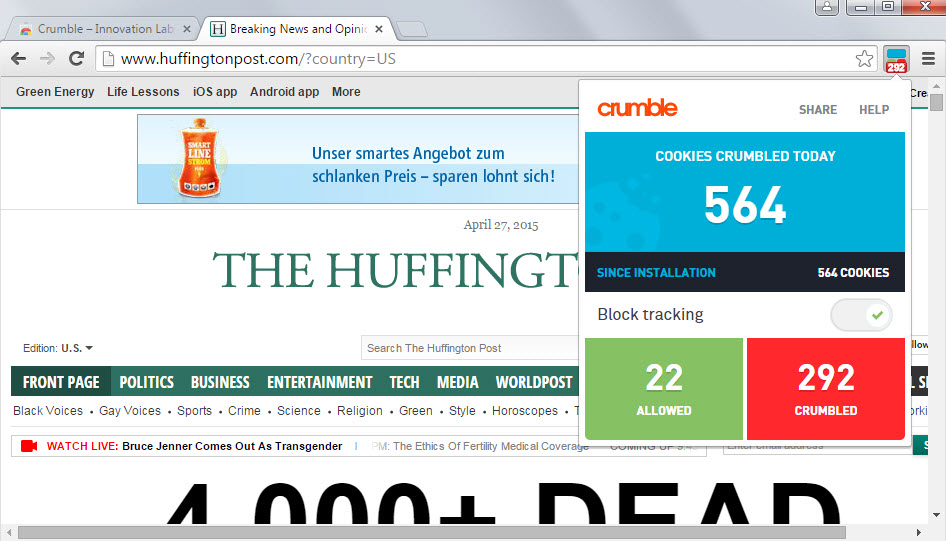Image resolution: width=946 pixels, height=541 pixels.
Task: Open the Science link
Action: (x=299, y=411)
